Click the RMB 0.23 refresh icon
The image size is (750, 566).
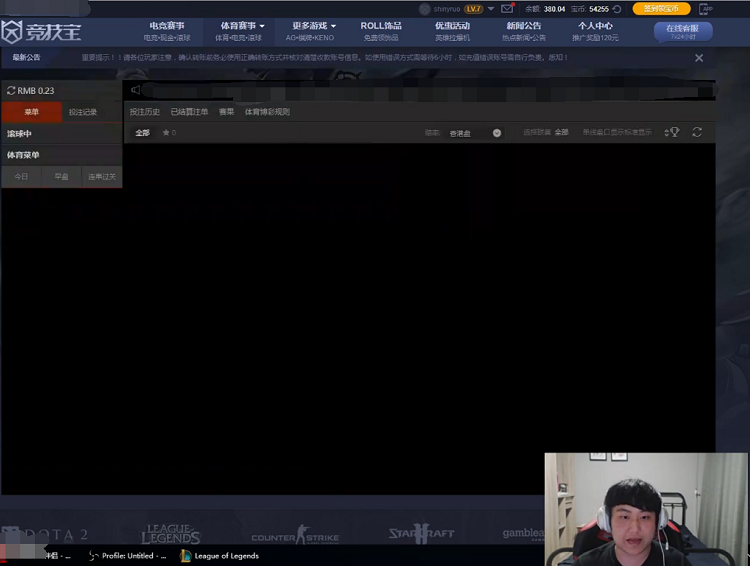[11, 91]
